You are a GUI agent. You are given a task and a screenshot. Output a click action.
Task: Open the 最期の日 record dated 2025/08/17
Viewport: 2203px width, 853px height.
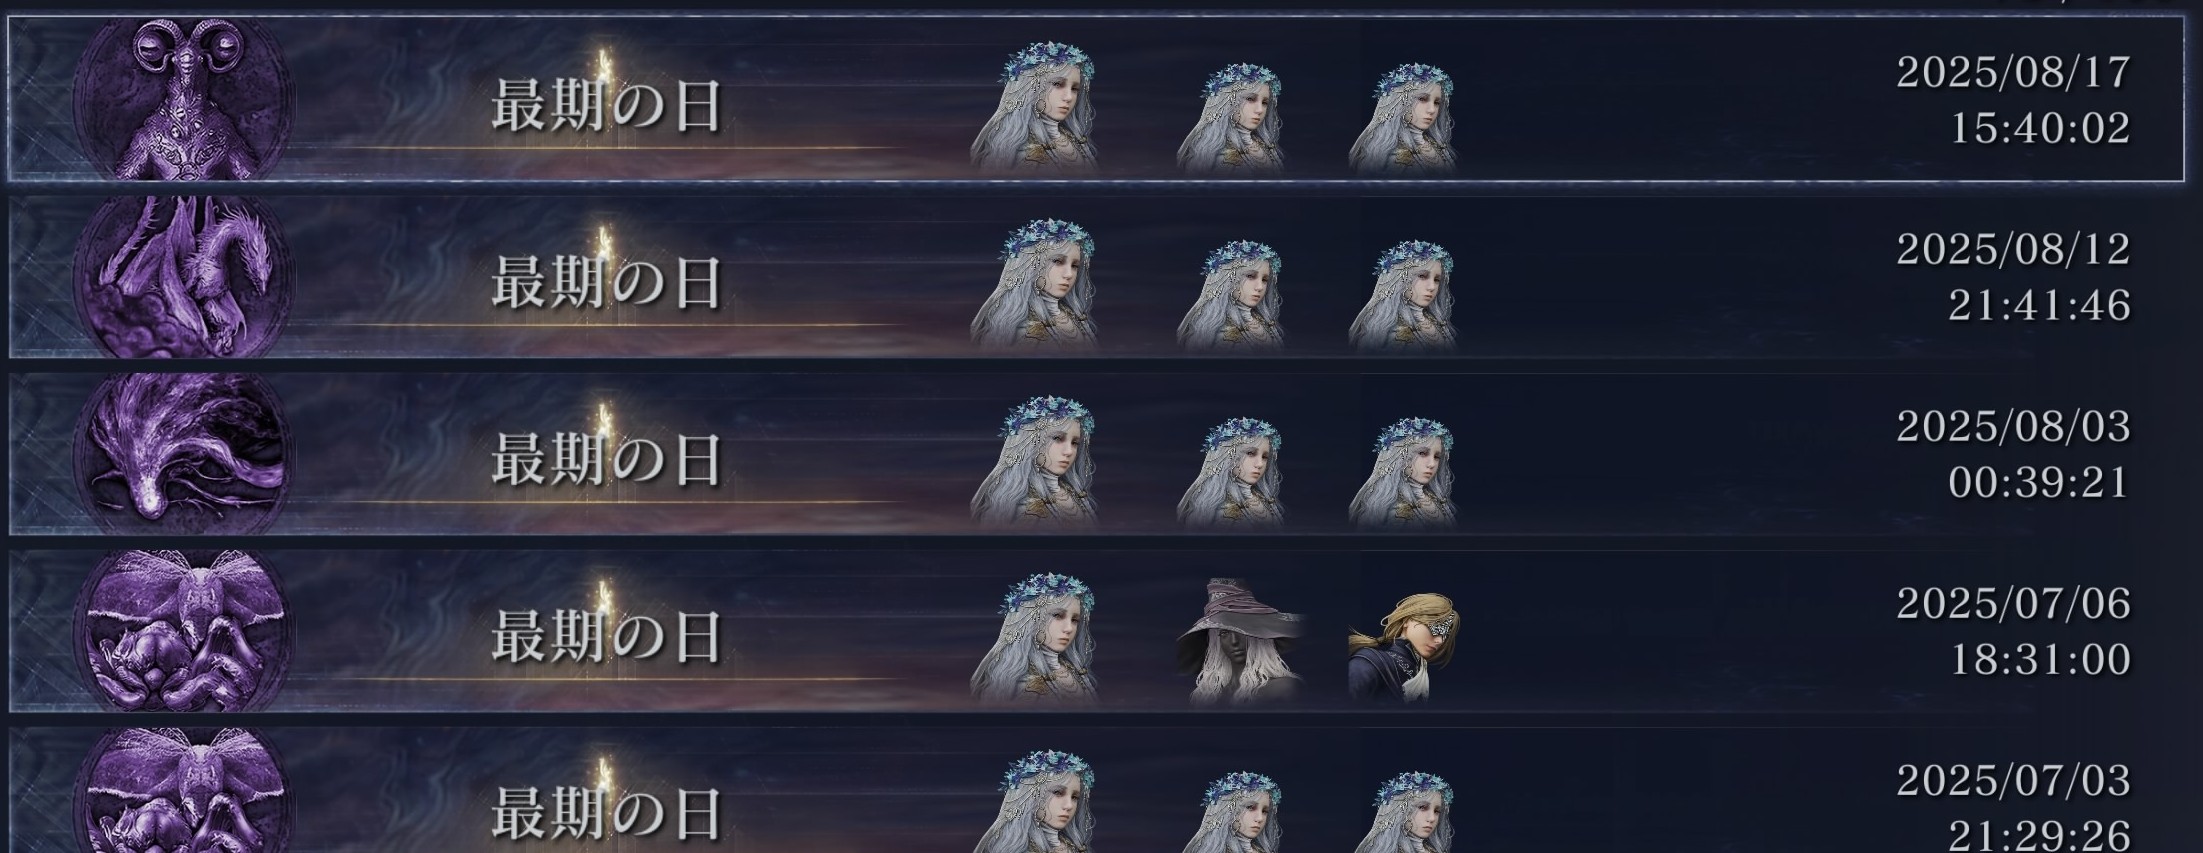(1096, 99)
